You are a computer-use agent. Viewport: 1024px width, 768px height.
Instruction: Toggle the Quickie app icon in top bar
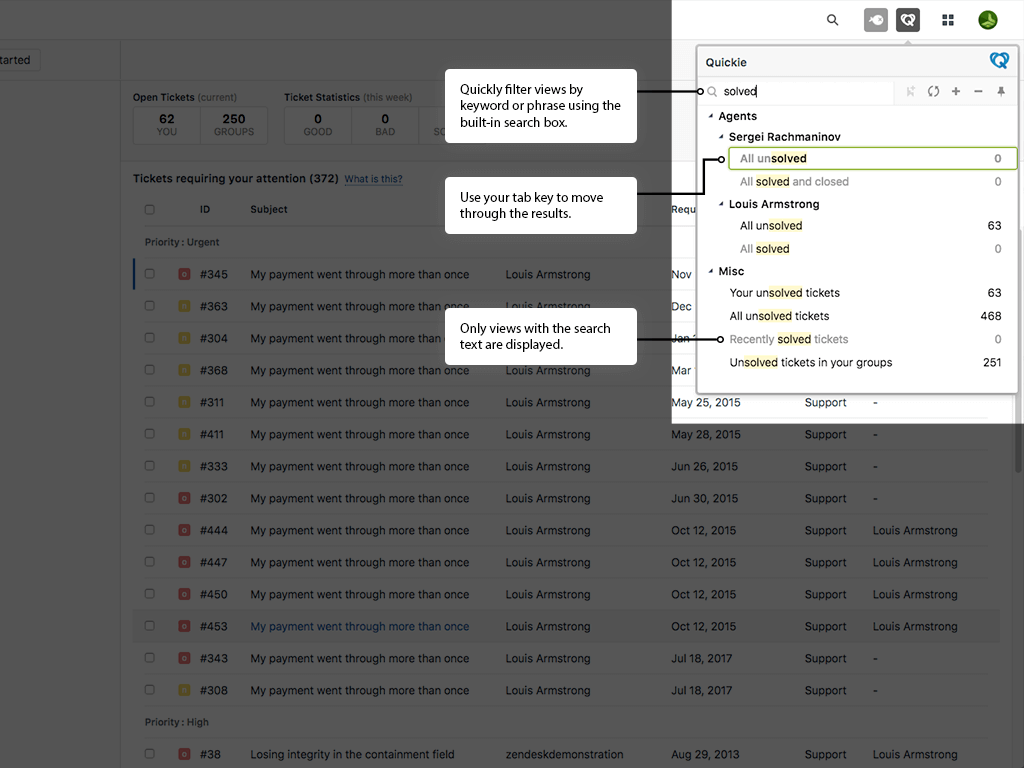908,20
